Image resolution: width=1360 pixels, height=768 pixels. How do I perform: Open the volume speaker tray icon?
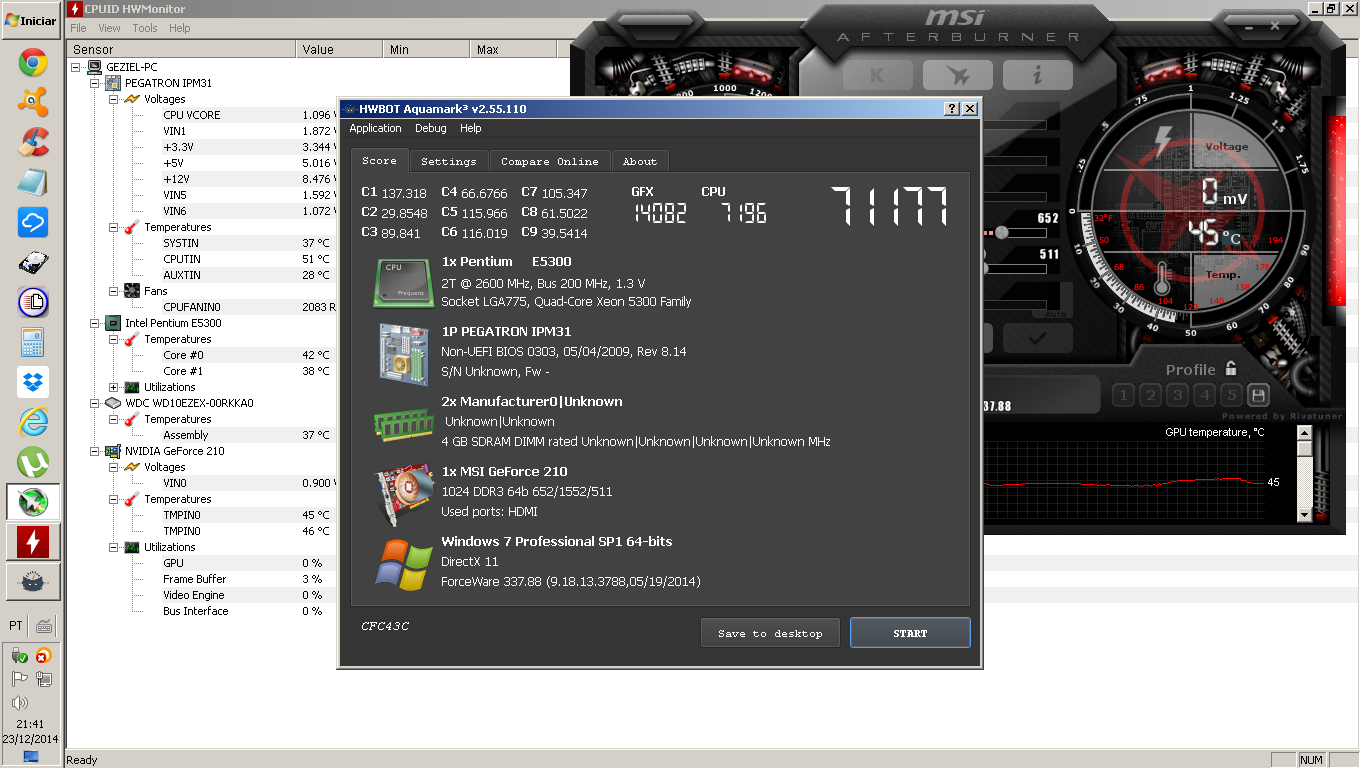pyautogui.click(x=19, y=703)
